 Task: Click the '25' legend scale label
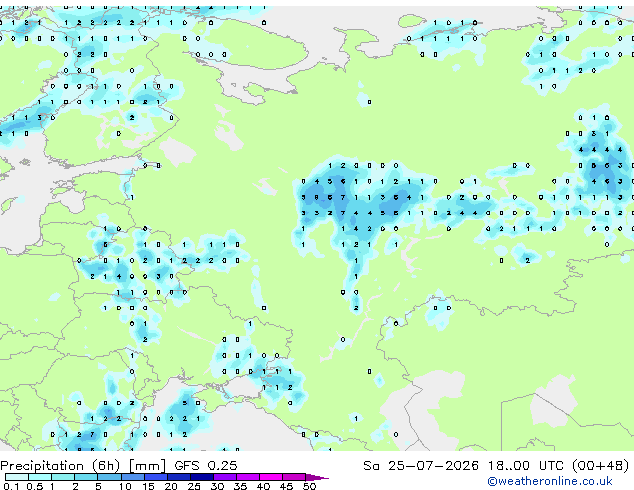coord(194,486)
